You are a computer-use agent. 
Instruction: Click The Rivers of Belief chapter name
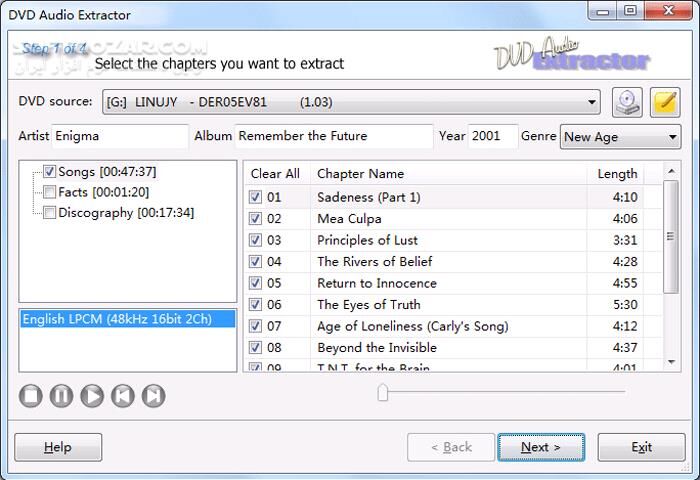[375, 261]
